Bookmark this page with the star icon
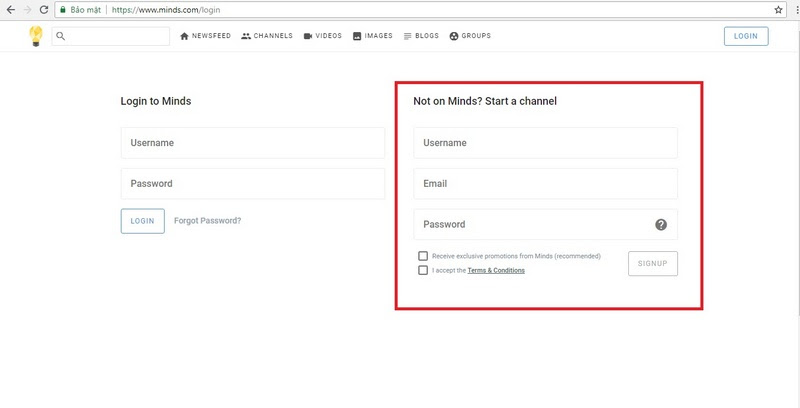Image resolution: width=800 pixels, height=408 pixels. pos(778,10)
